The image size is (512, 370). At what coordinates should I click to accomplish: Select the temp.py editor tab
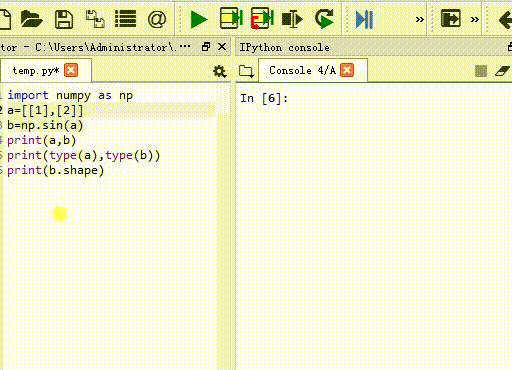click(45, 71)
